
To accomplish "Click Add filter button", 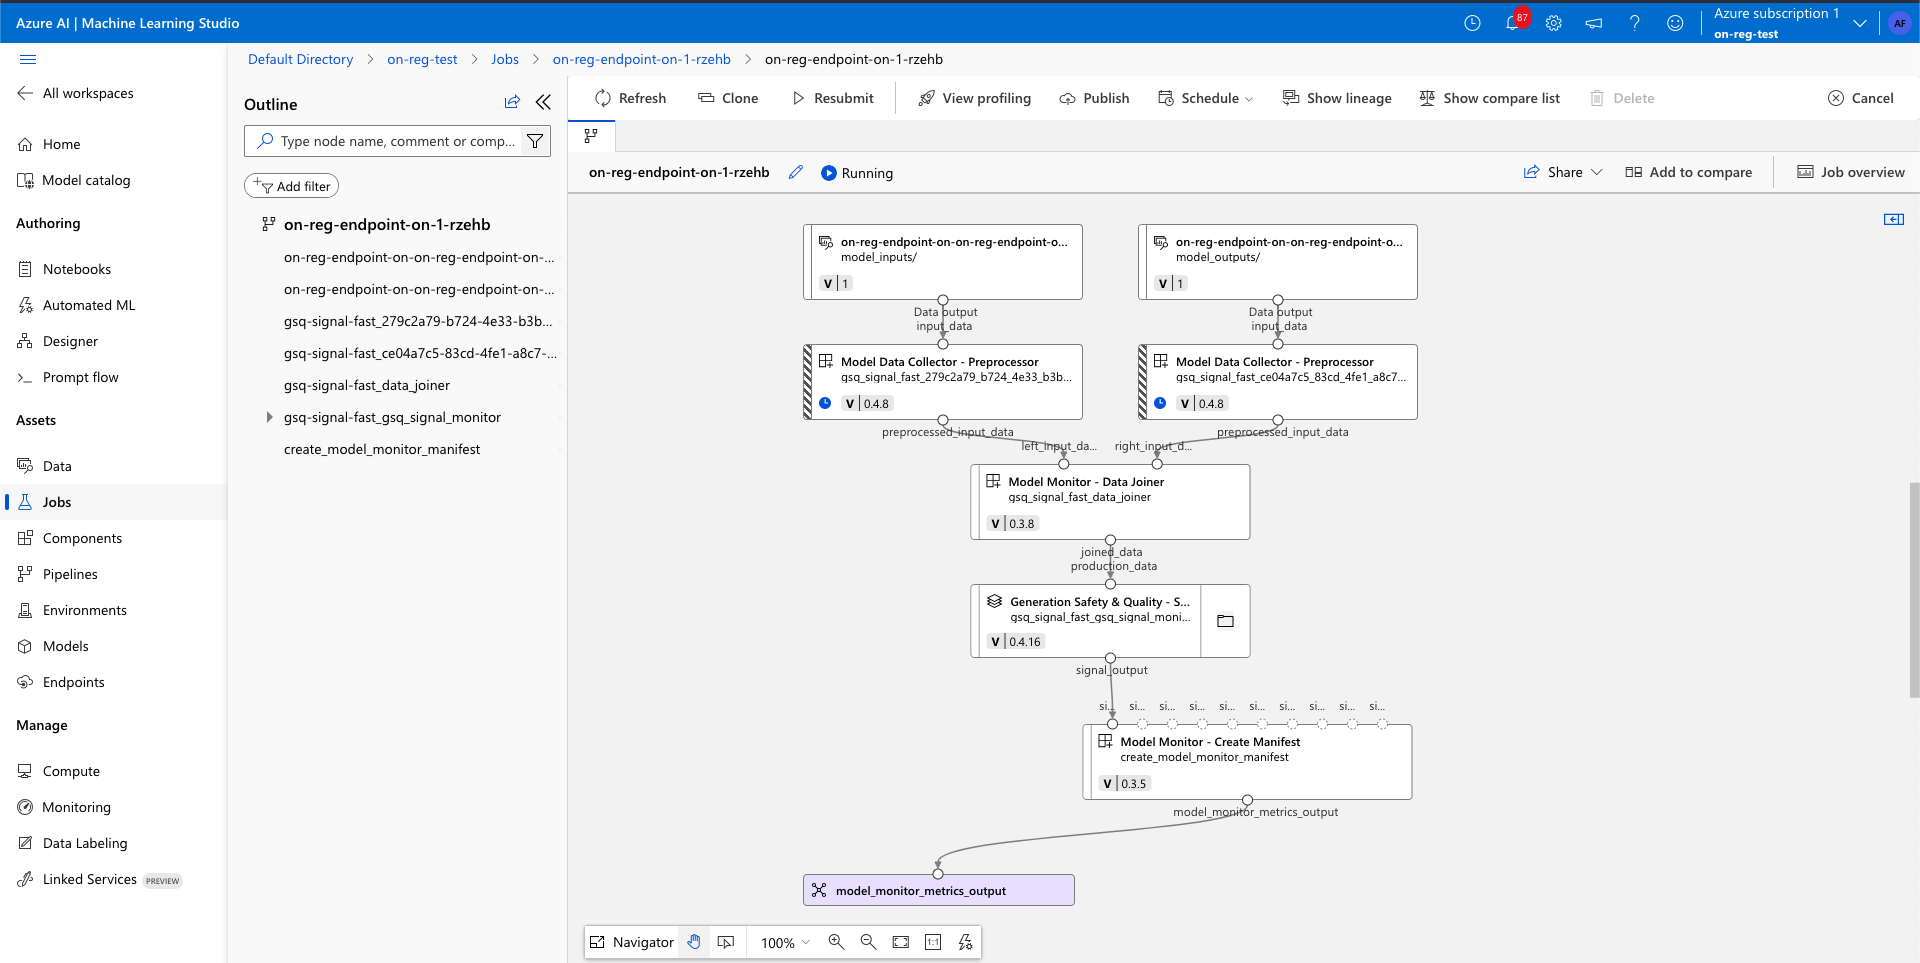I will pyautogui.click(x=292, y=186).
